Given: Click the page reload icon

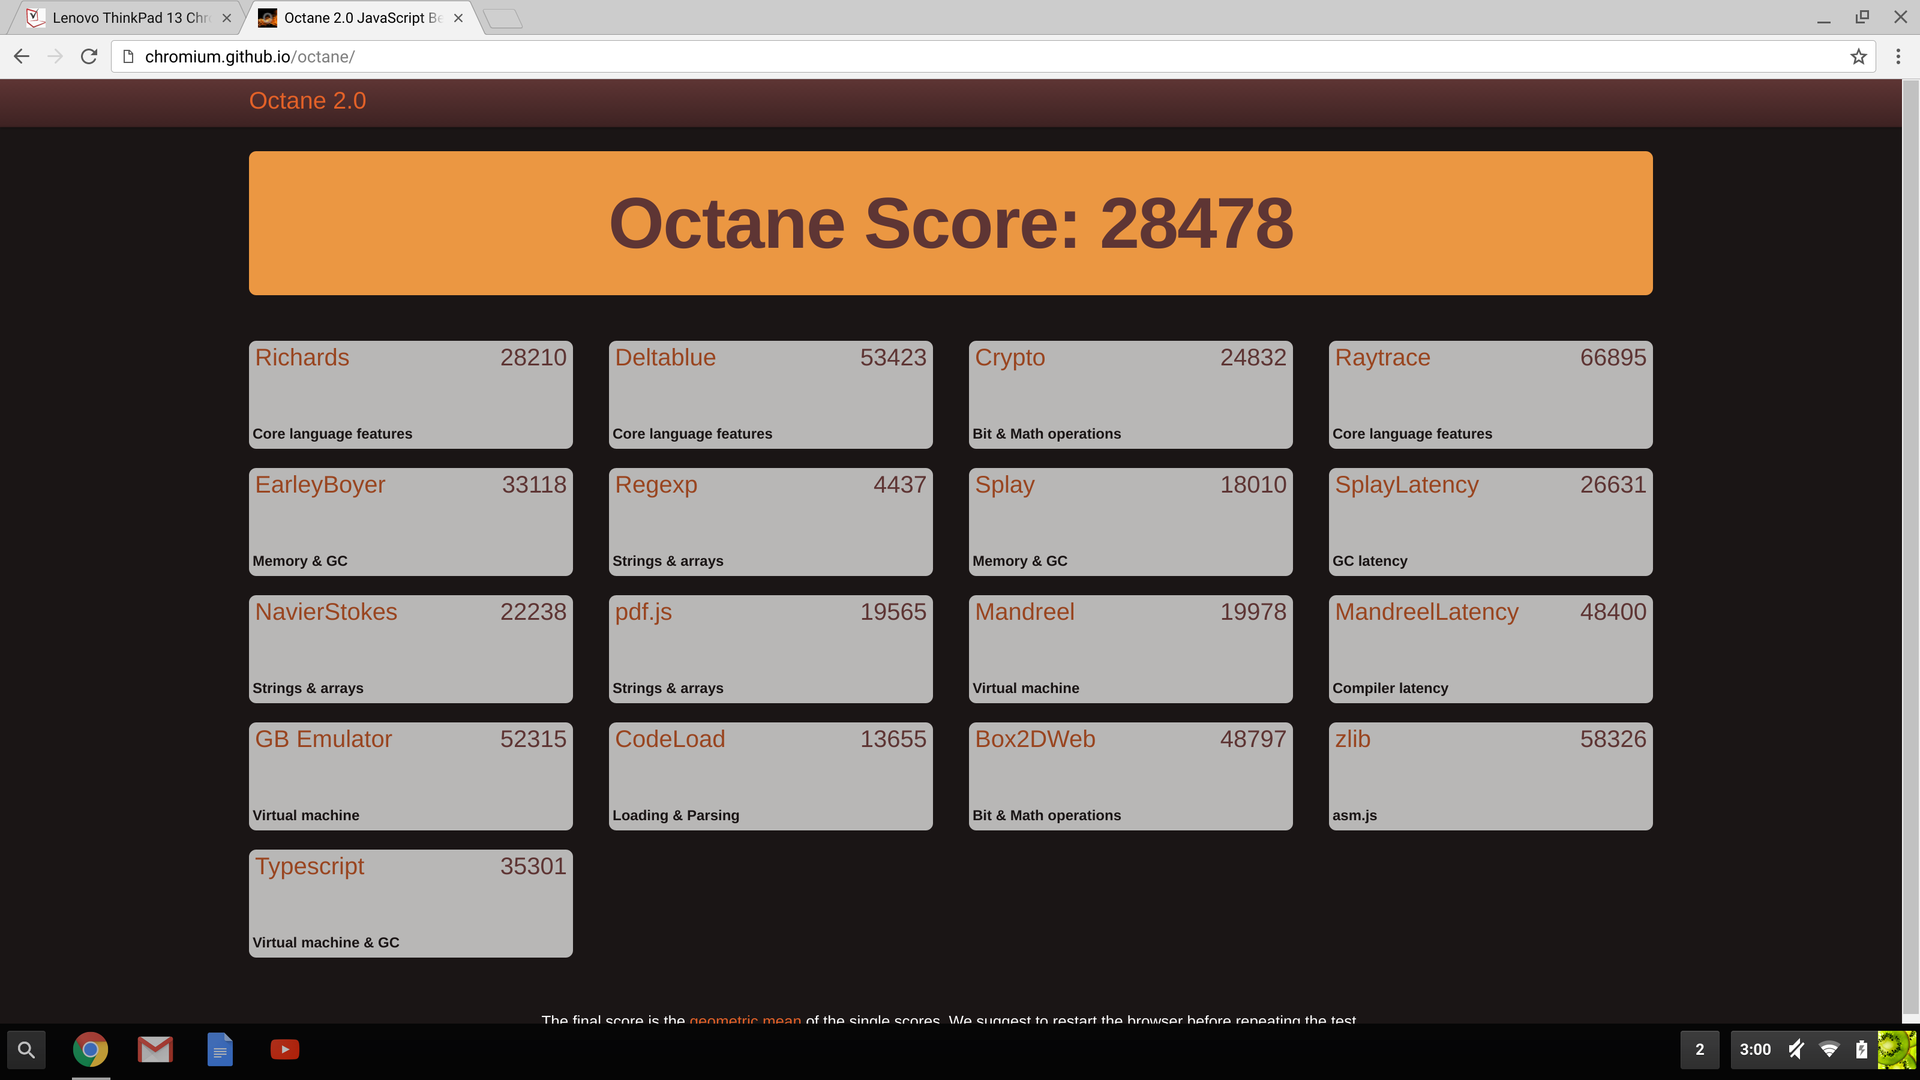Looking at the screenshot, I should [89, 57].
